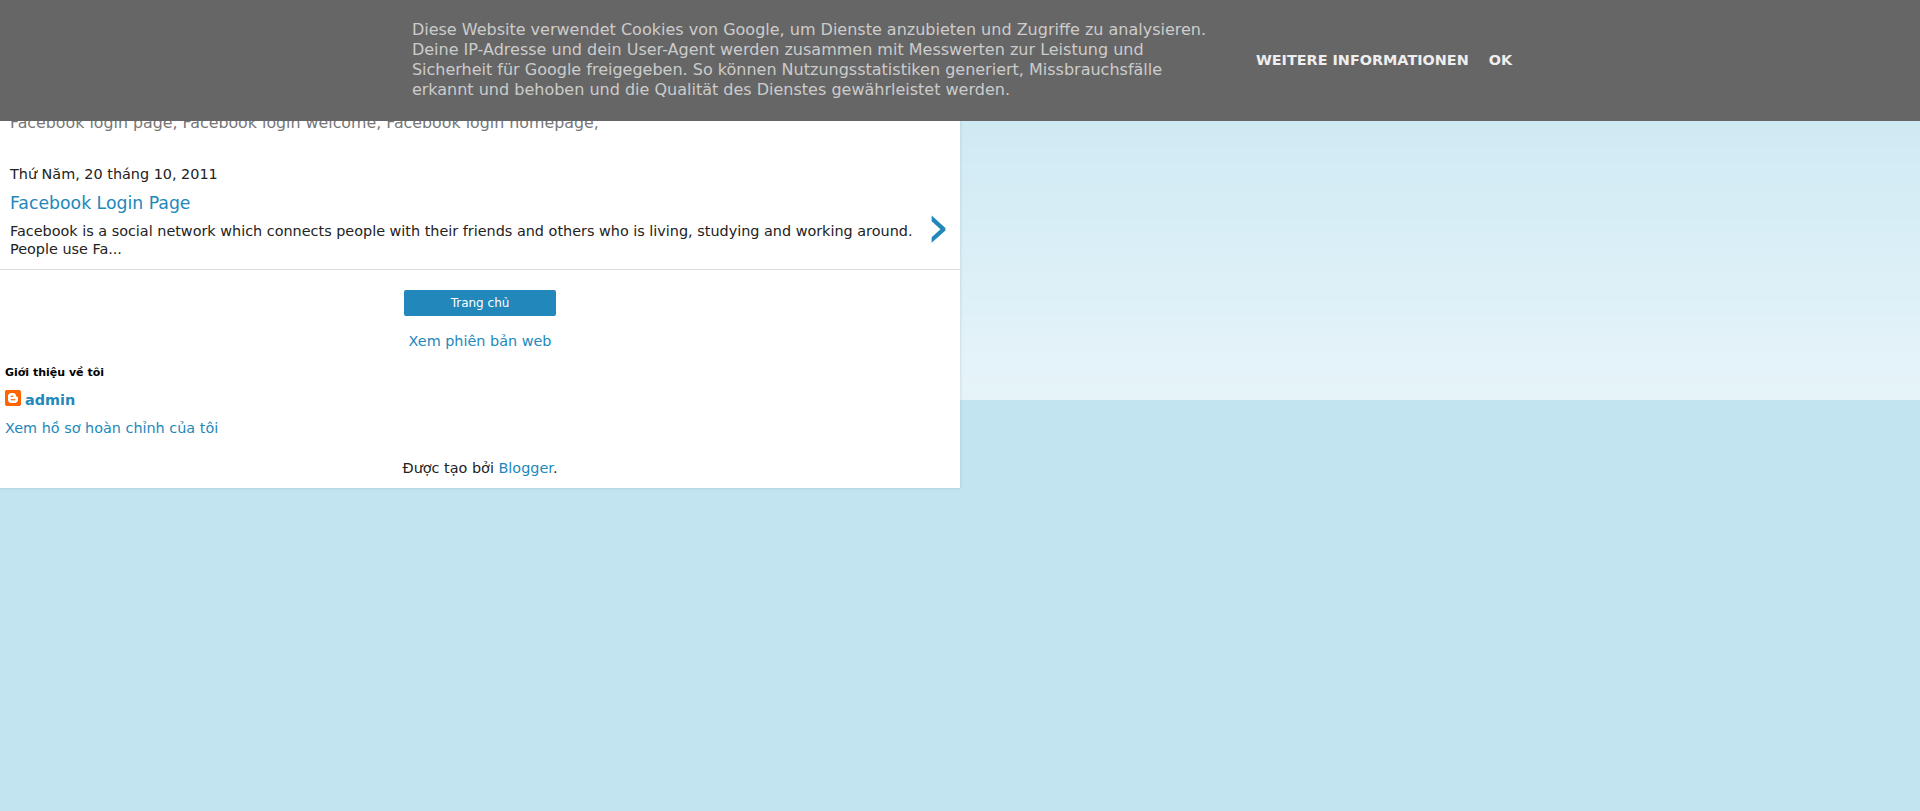Open the admin profile link
This screenshot has height=811, width=1920.
pos(50,400)
